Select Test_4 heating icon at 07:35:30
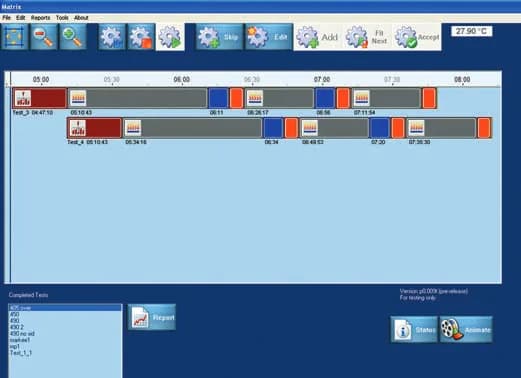Screen dimensions: 521x378 (x=416, y=128)
